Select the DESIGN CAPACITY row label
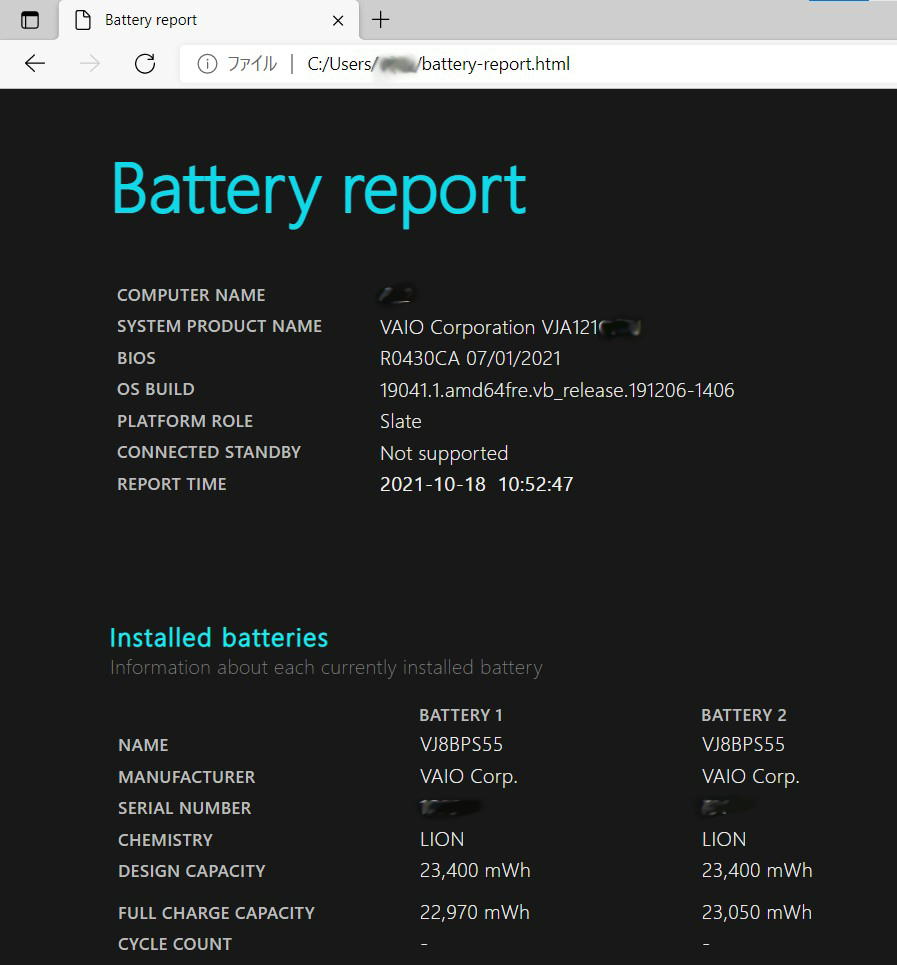The image size is (897, 965). [192, 871]
